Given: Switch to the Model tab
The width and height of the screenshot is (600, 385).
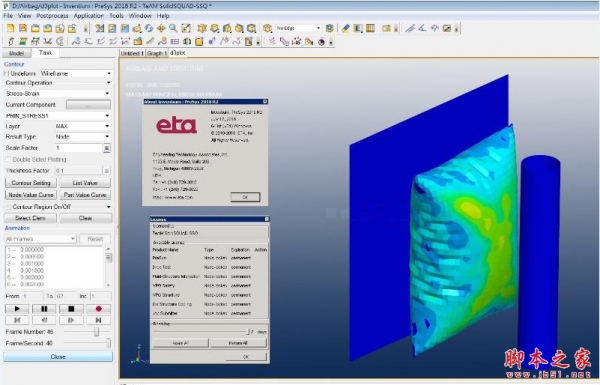Looking at the screenshot, I should (x=16, y=53).
